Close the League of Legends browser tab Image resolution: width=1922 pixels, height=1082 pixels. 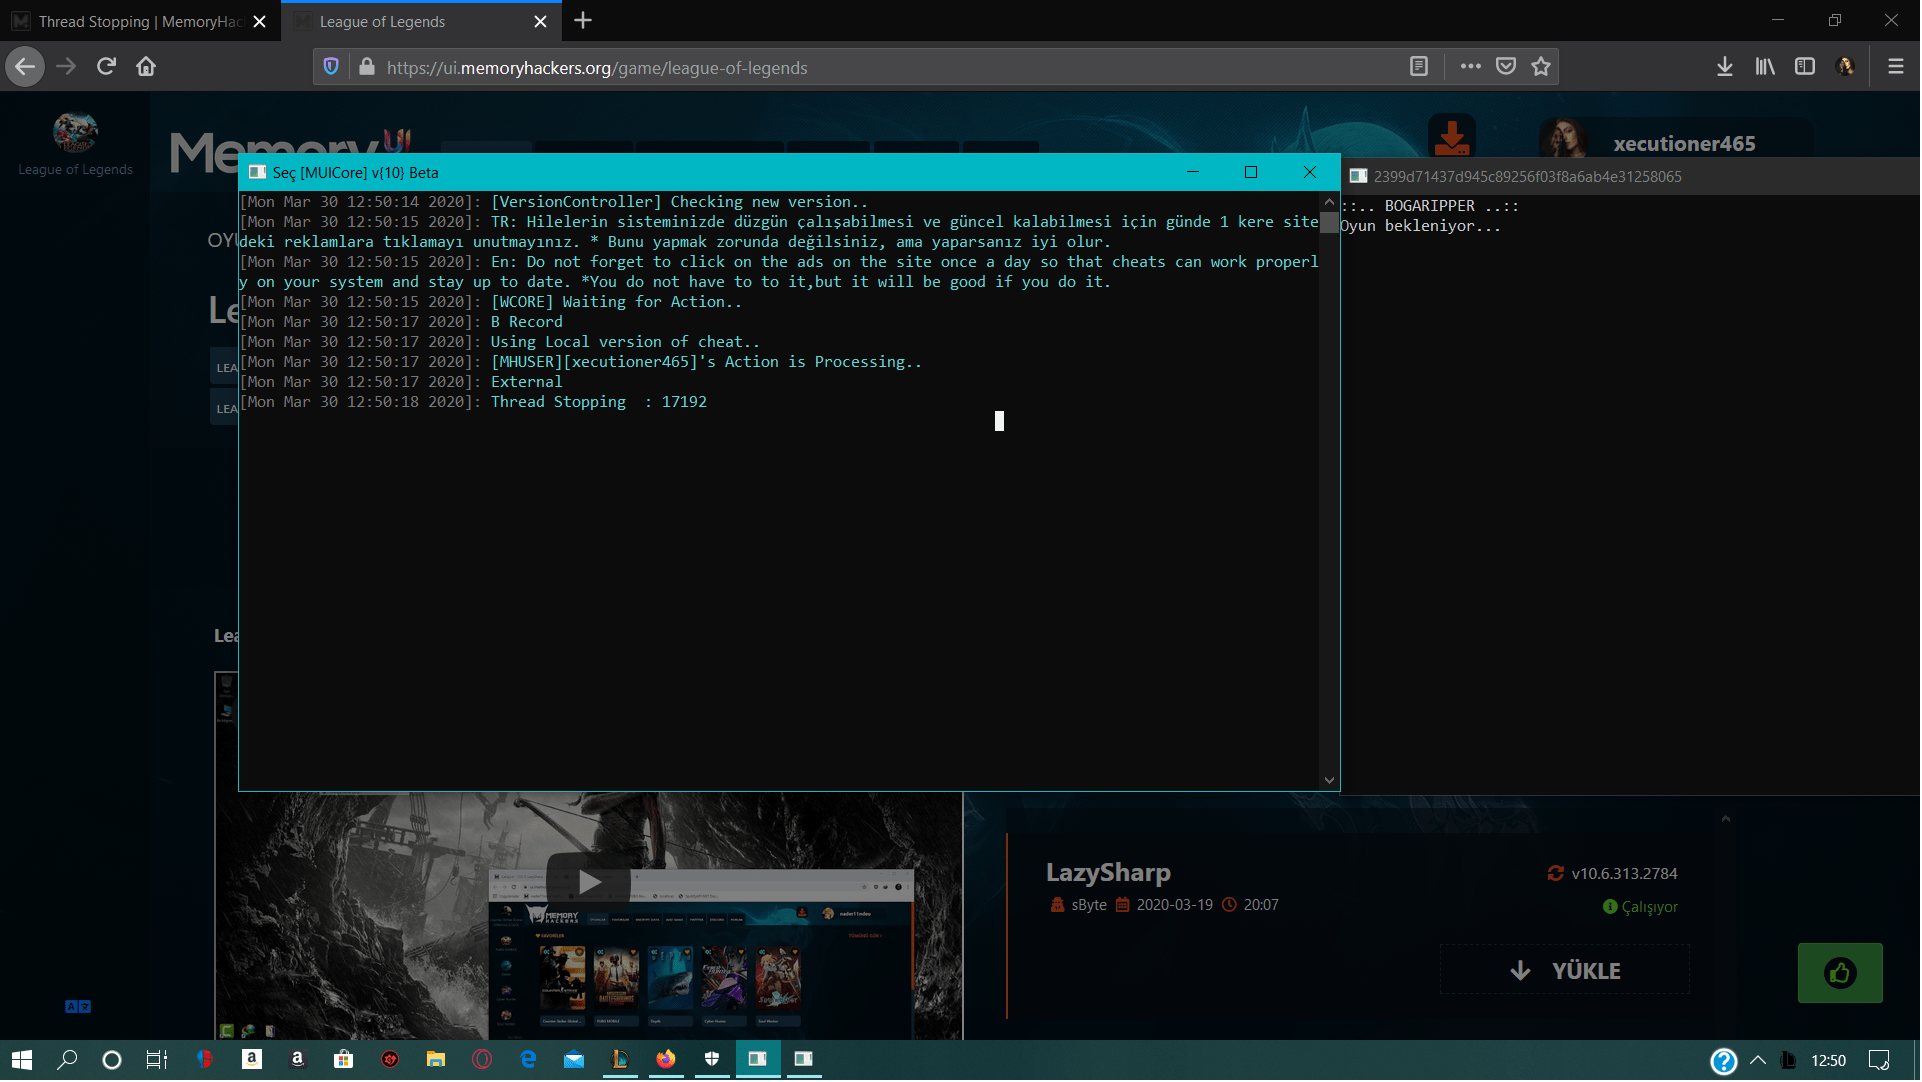(x=541, y=21)
